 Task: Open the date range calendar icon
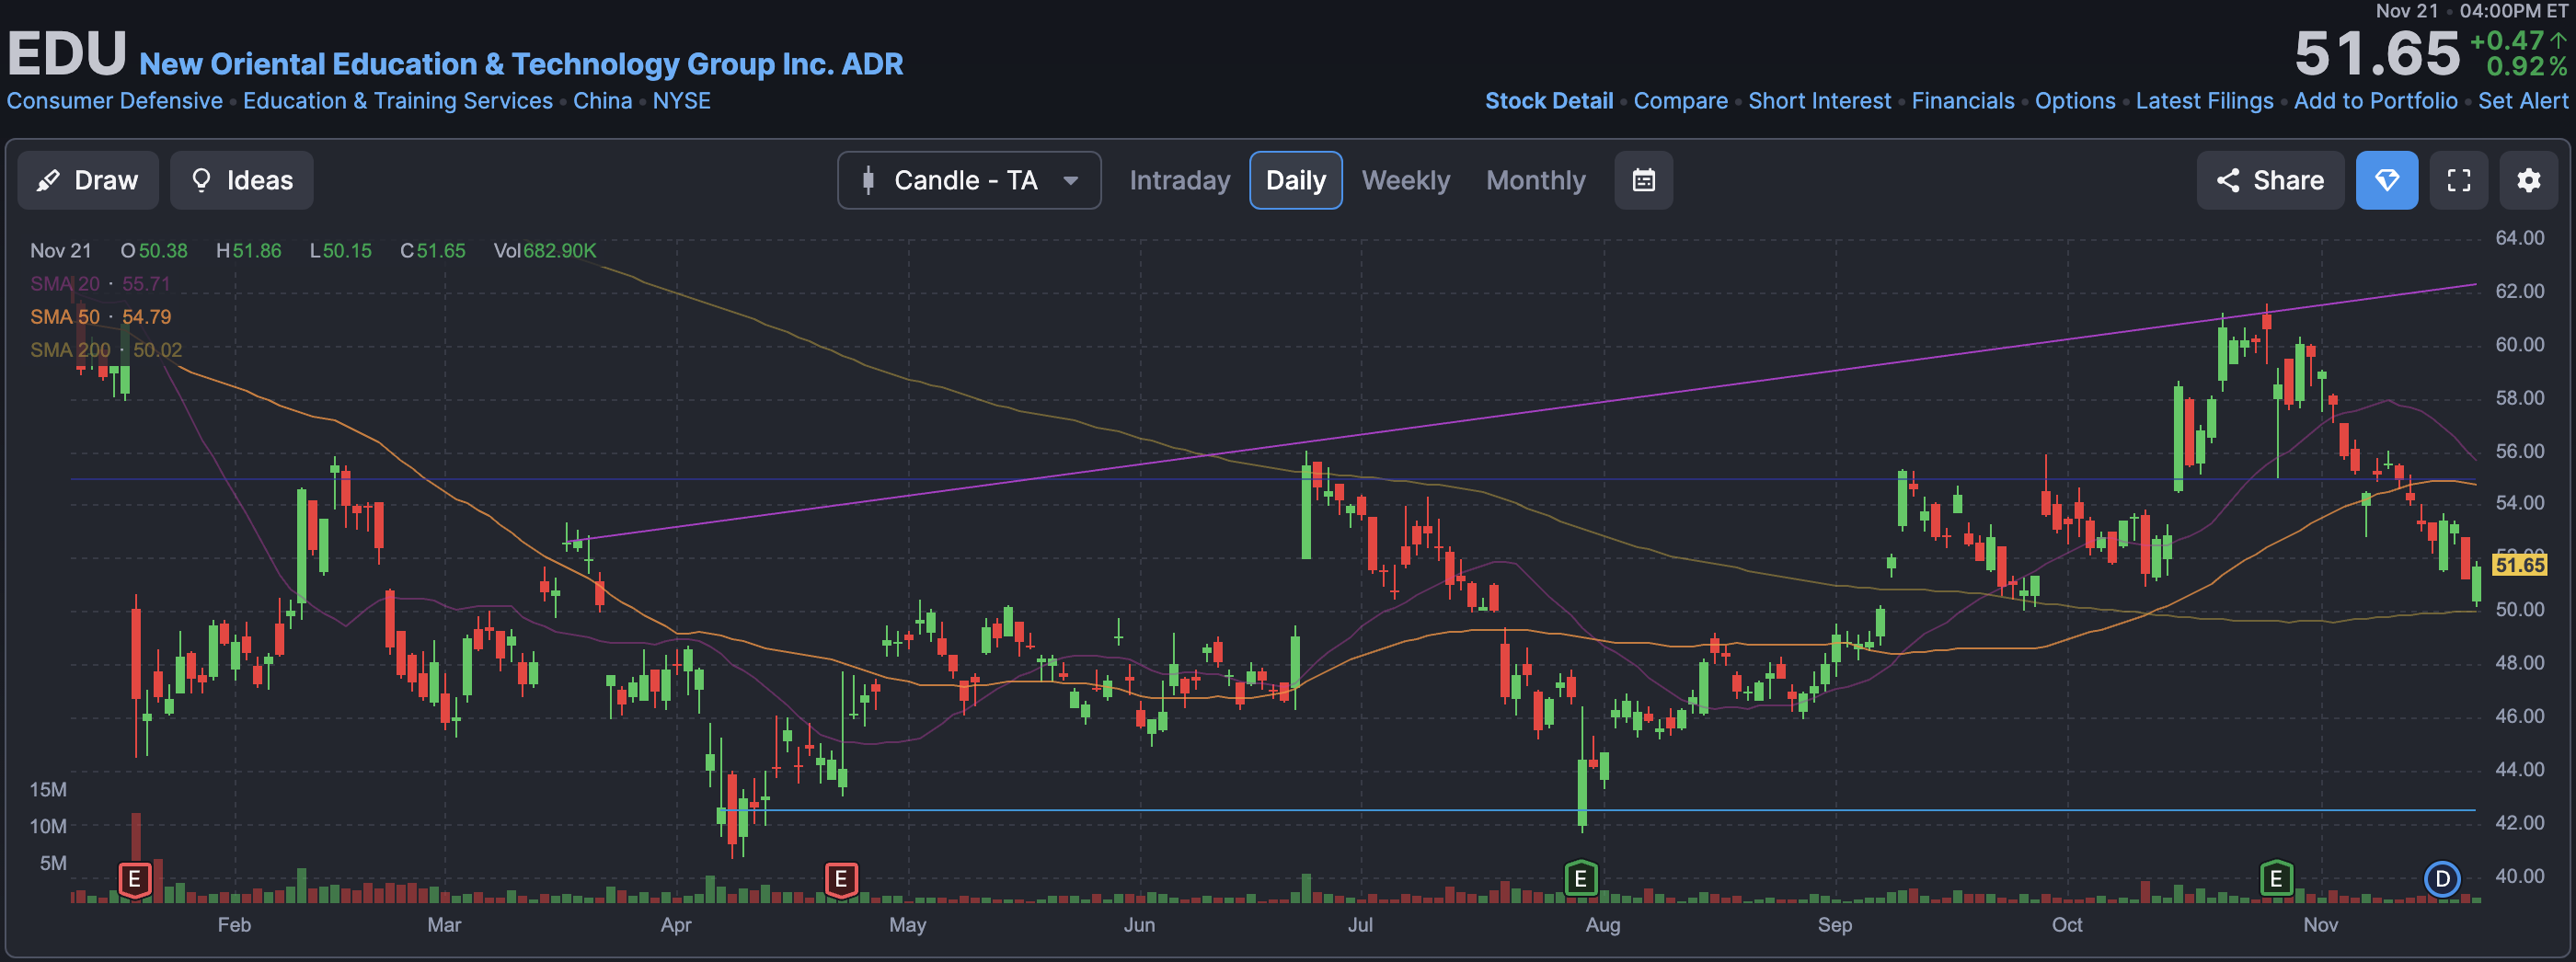click(1643, 180)
